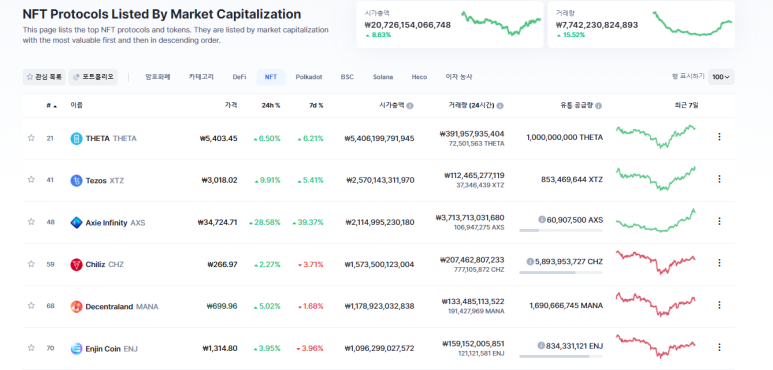Screen dimensions: 773x370
Task: Expand the rows-to-show 100 dropdown
Action: coord(721,77)
